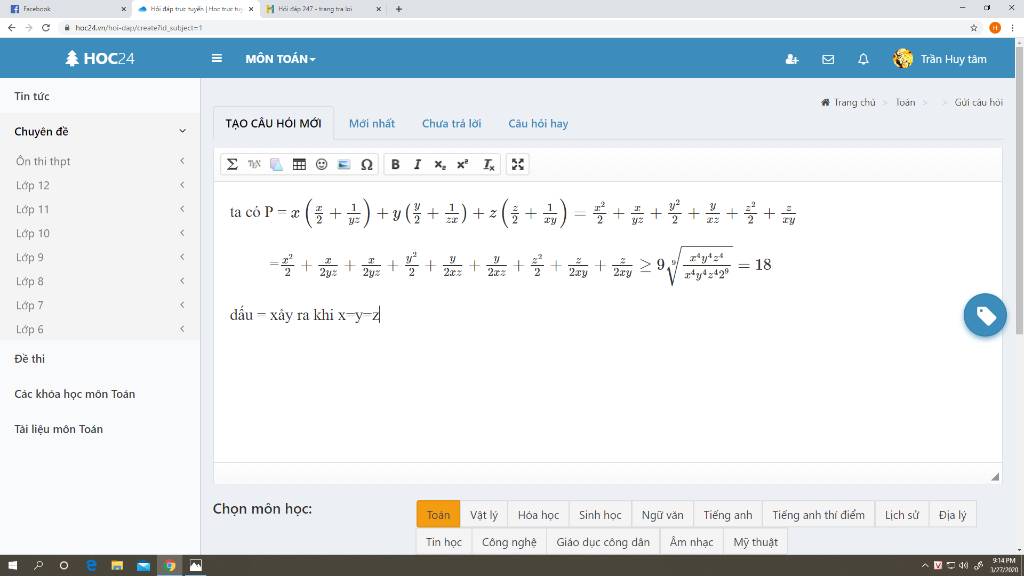
Task: Open the TeX formula editor icon
Action: click(x=254, y=165)
